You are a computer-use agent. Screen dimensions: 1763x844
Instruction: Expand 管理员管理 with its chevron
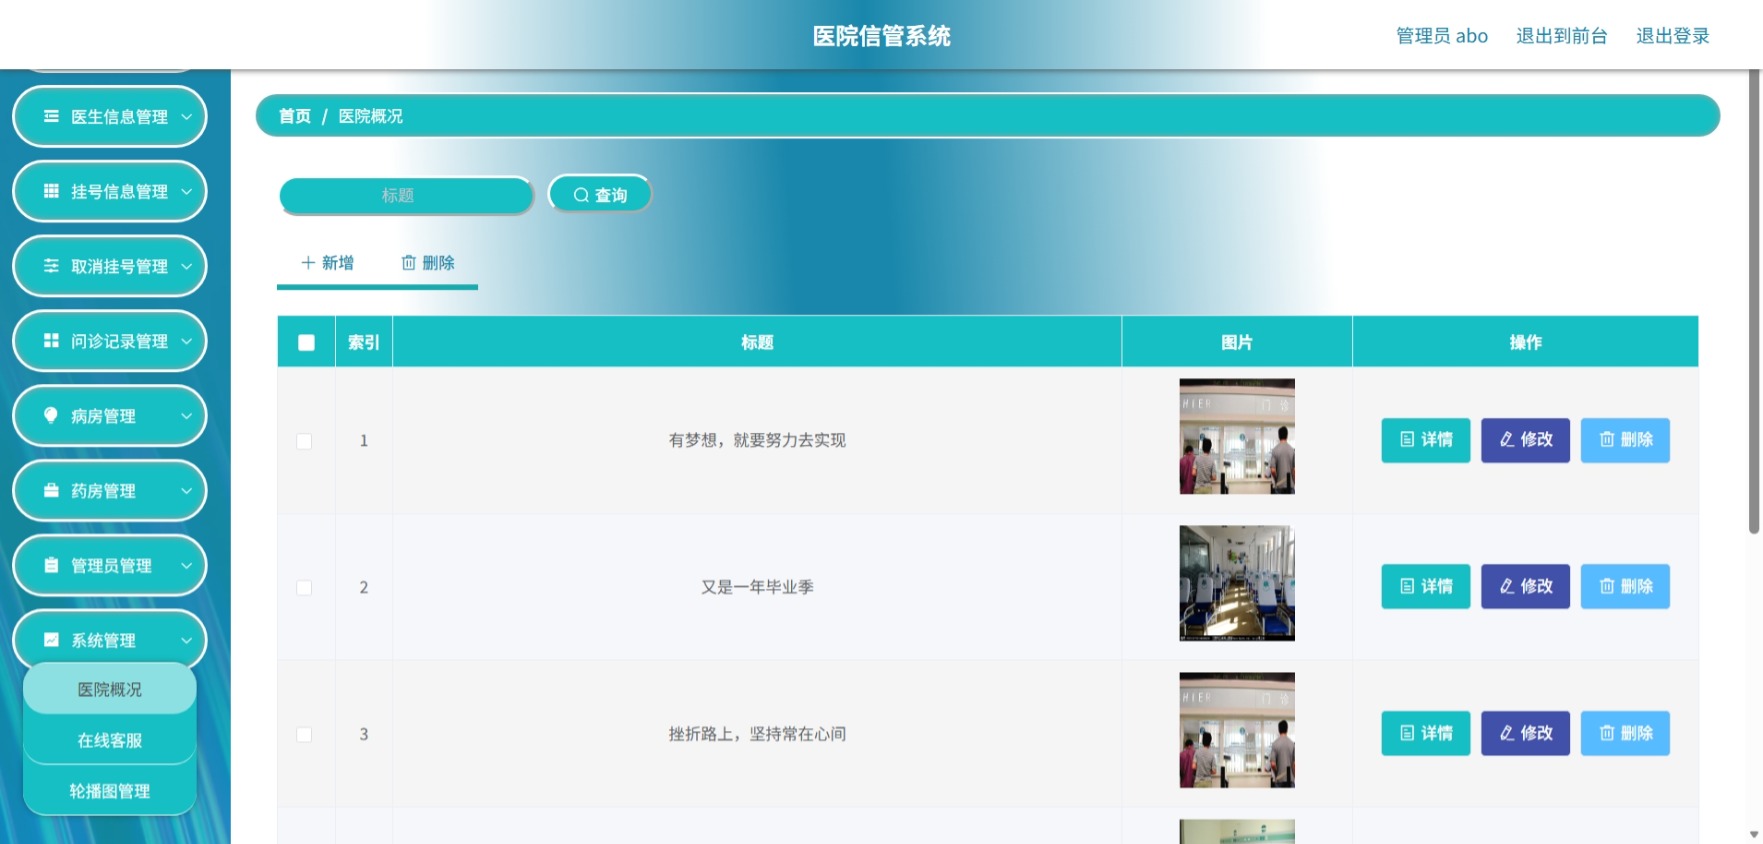(186, 565)
